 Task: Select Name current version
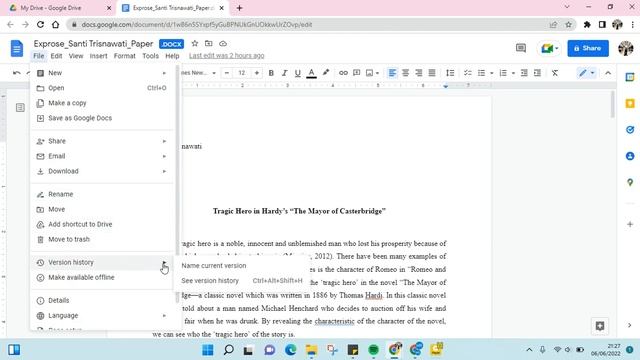(x=242, y=266)
